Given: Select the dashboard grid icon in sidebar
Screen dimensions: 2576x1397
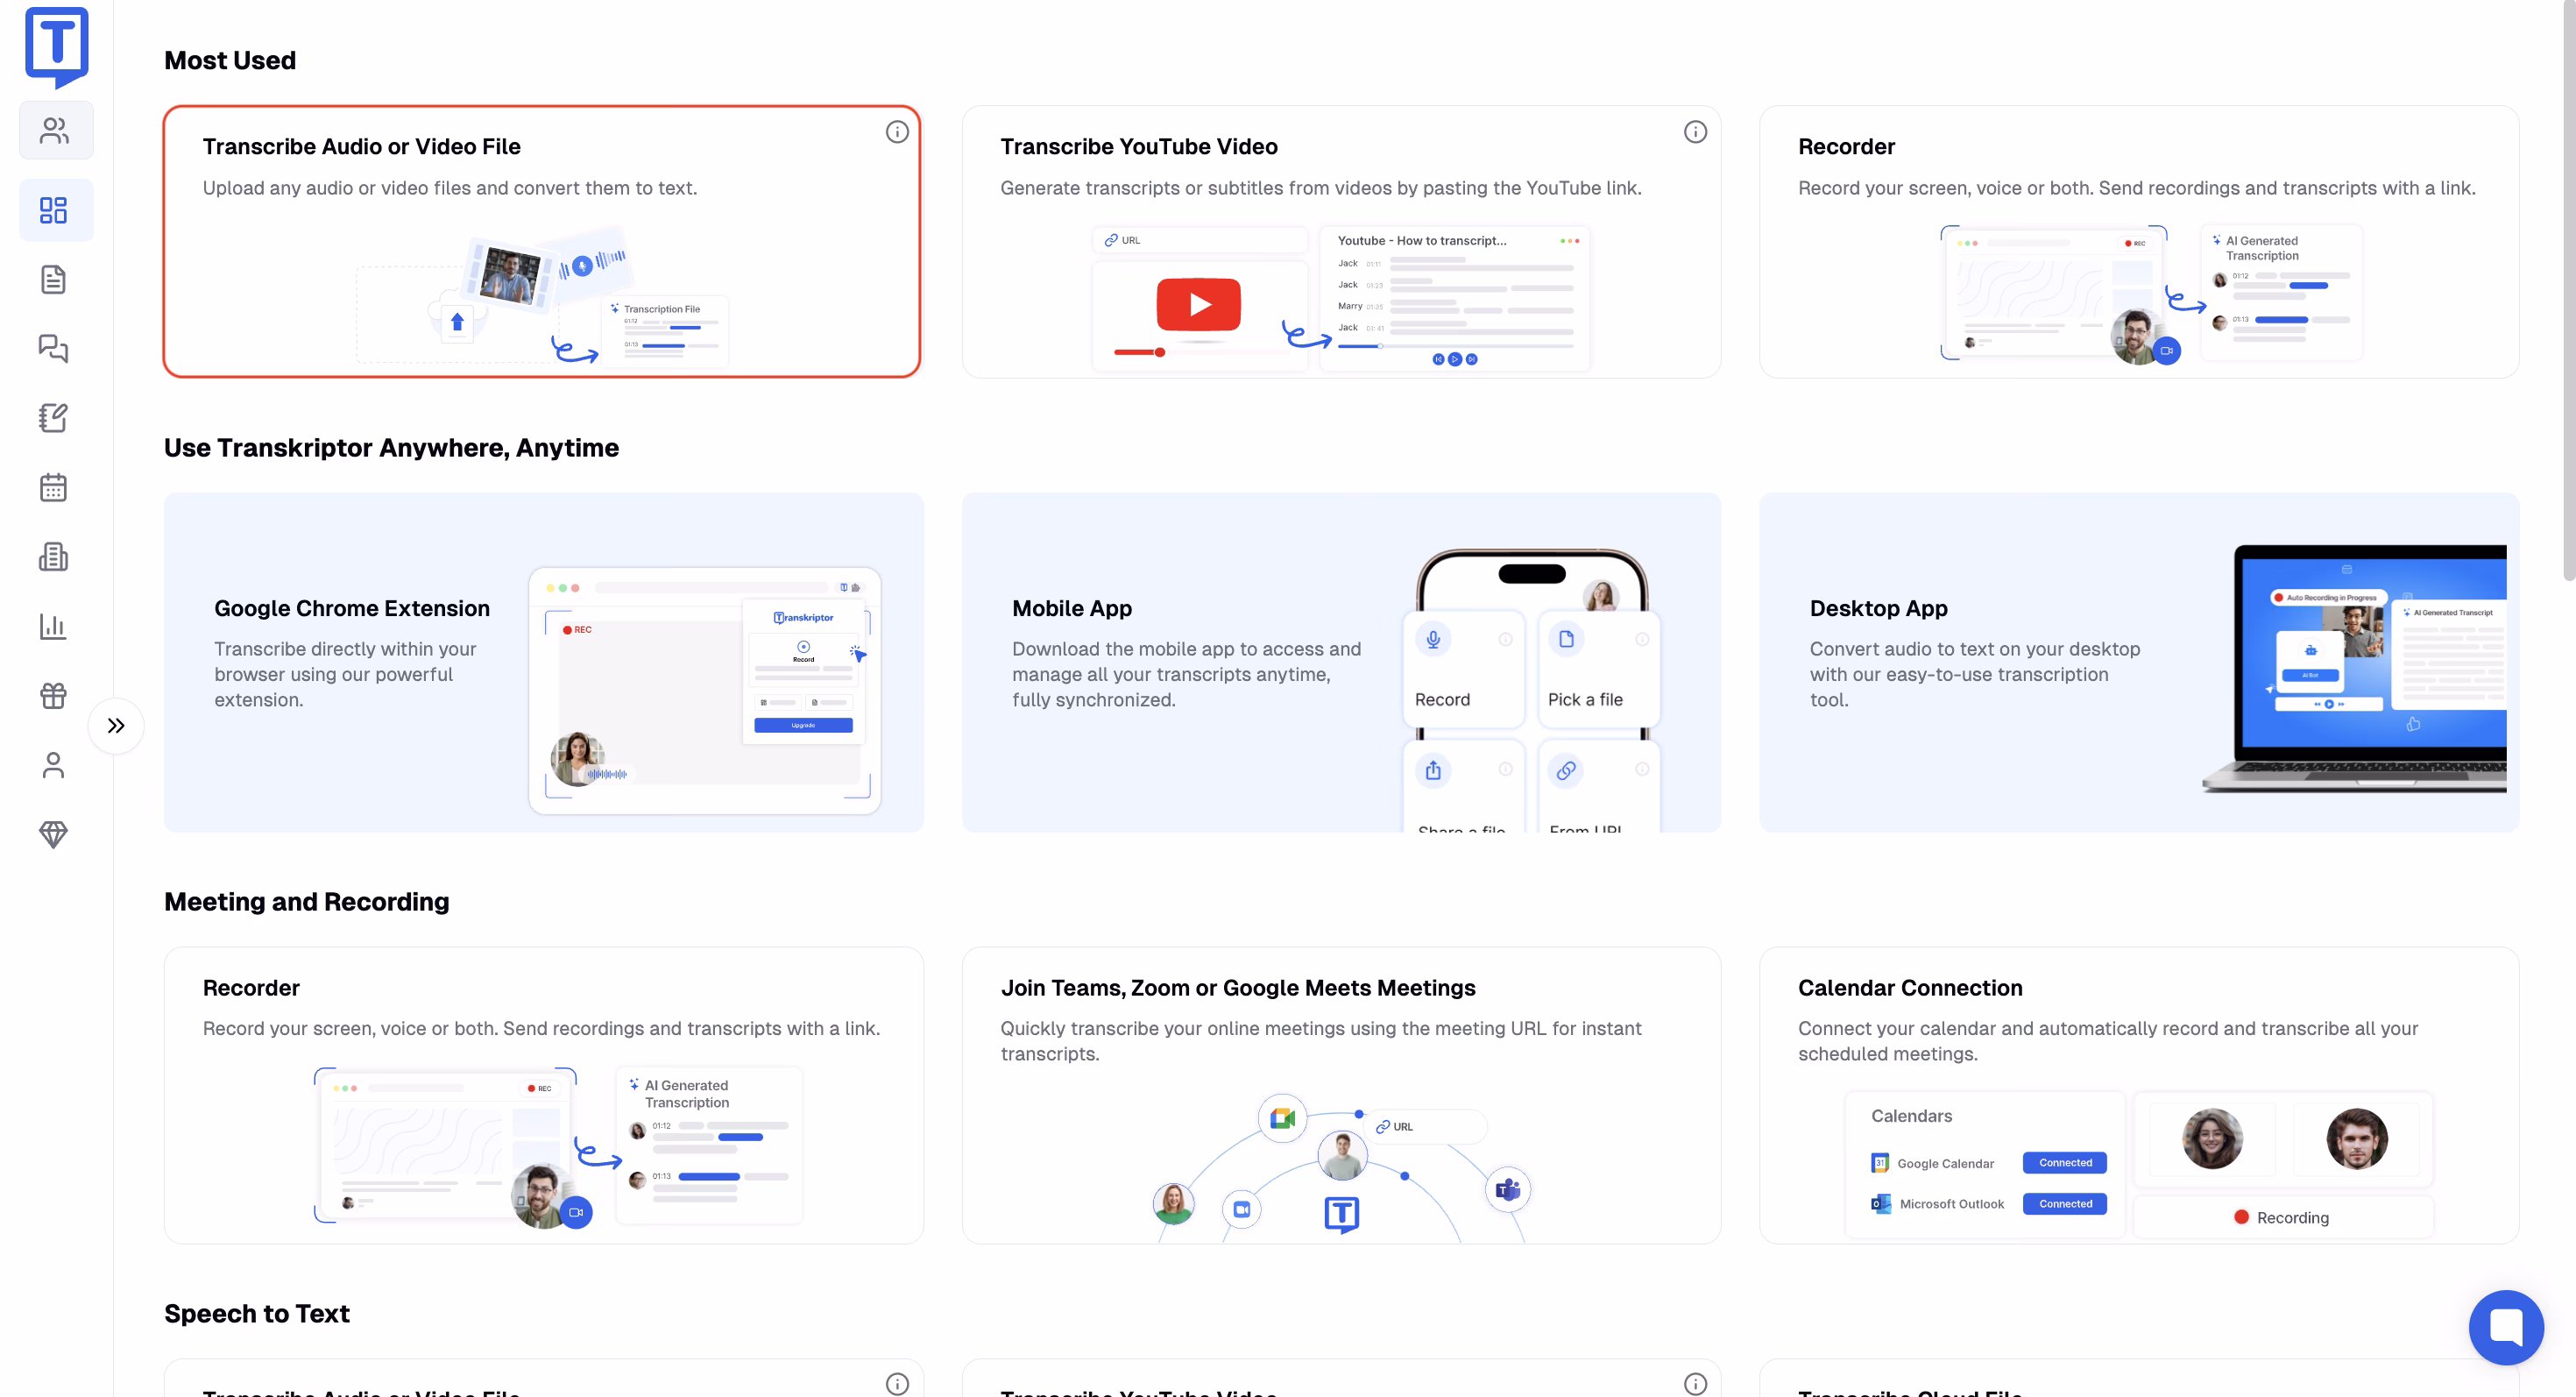Looking at the screenshot, I should pyautogui.click(x=54, y=210).
